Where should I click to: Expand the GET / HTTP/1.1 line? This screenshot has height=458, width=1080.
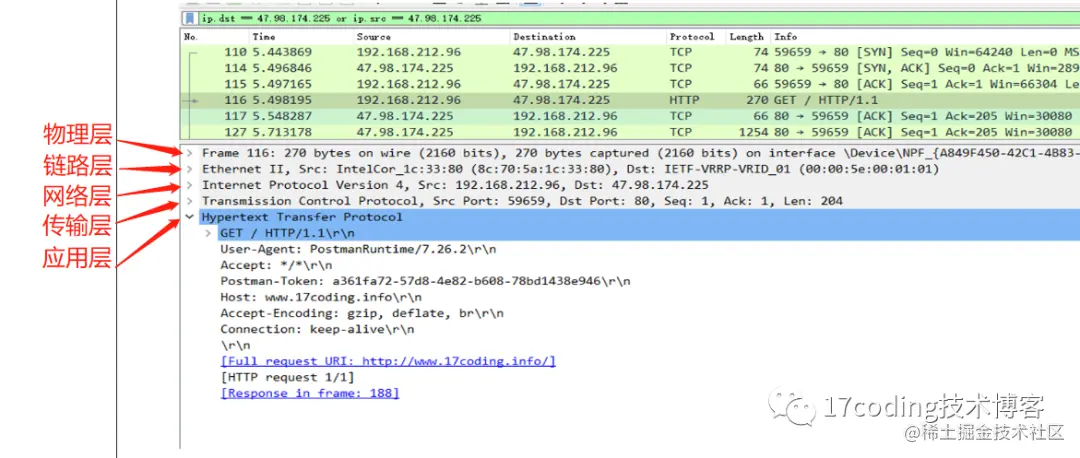[x=208, y=233]
